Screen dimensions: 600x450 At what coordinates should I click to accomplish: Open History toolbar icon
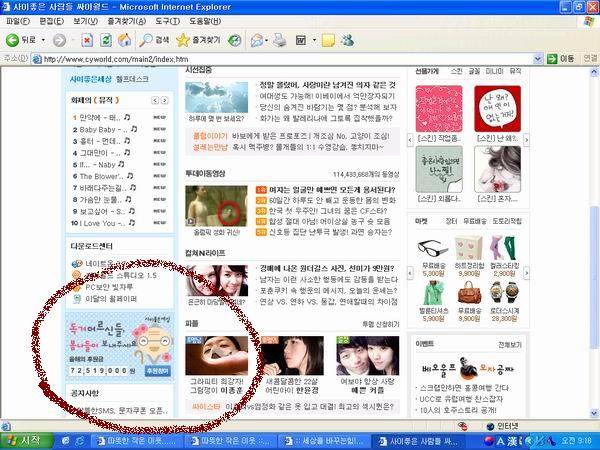coord(234,40)
